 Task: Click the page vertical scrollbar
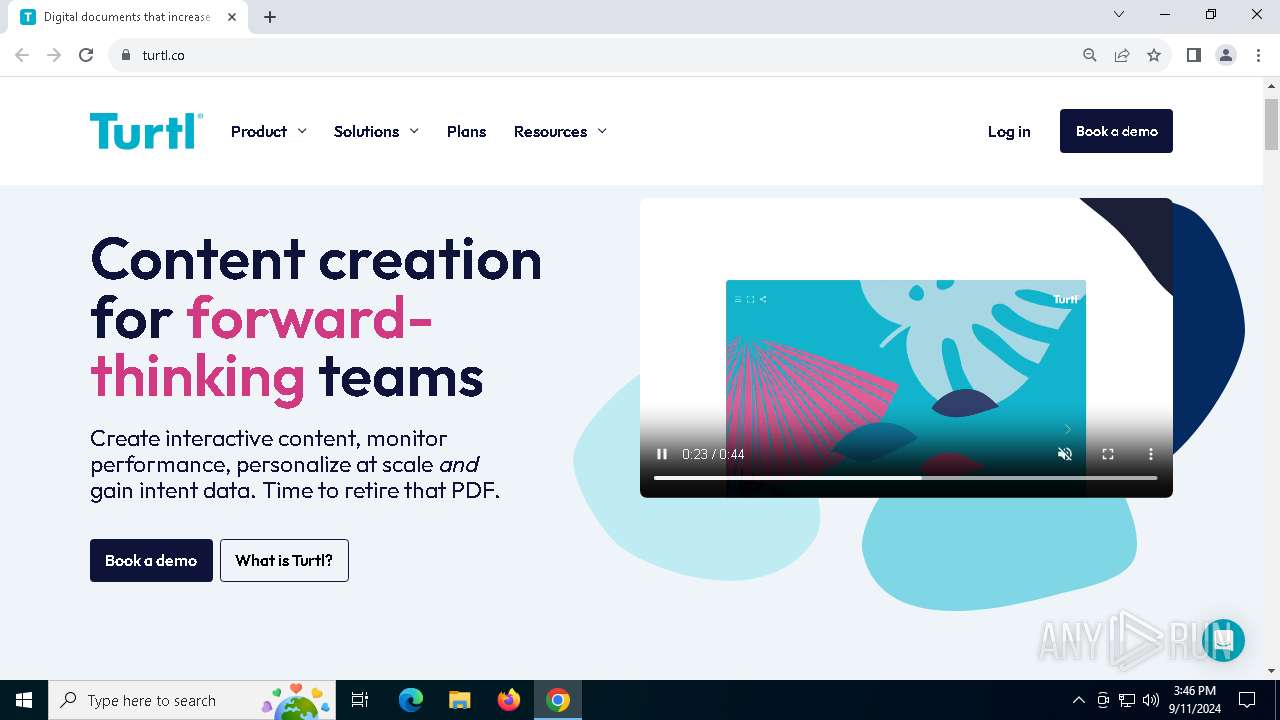coord(1271,124)
